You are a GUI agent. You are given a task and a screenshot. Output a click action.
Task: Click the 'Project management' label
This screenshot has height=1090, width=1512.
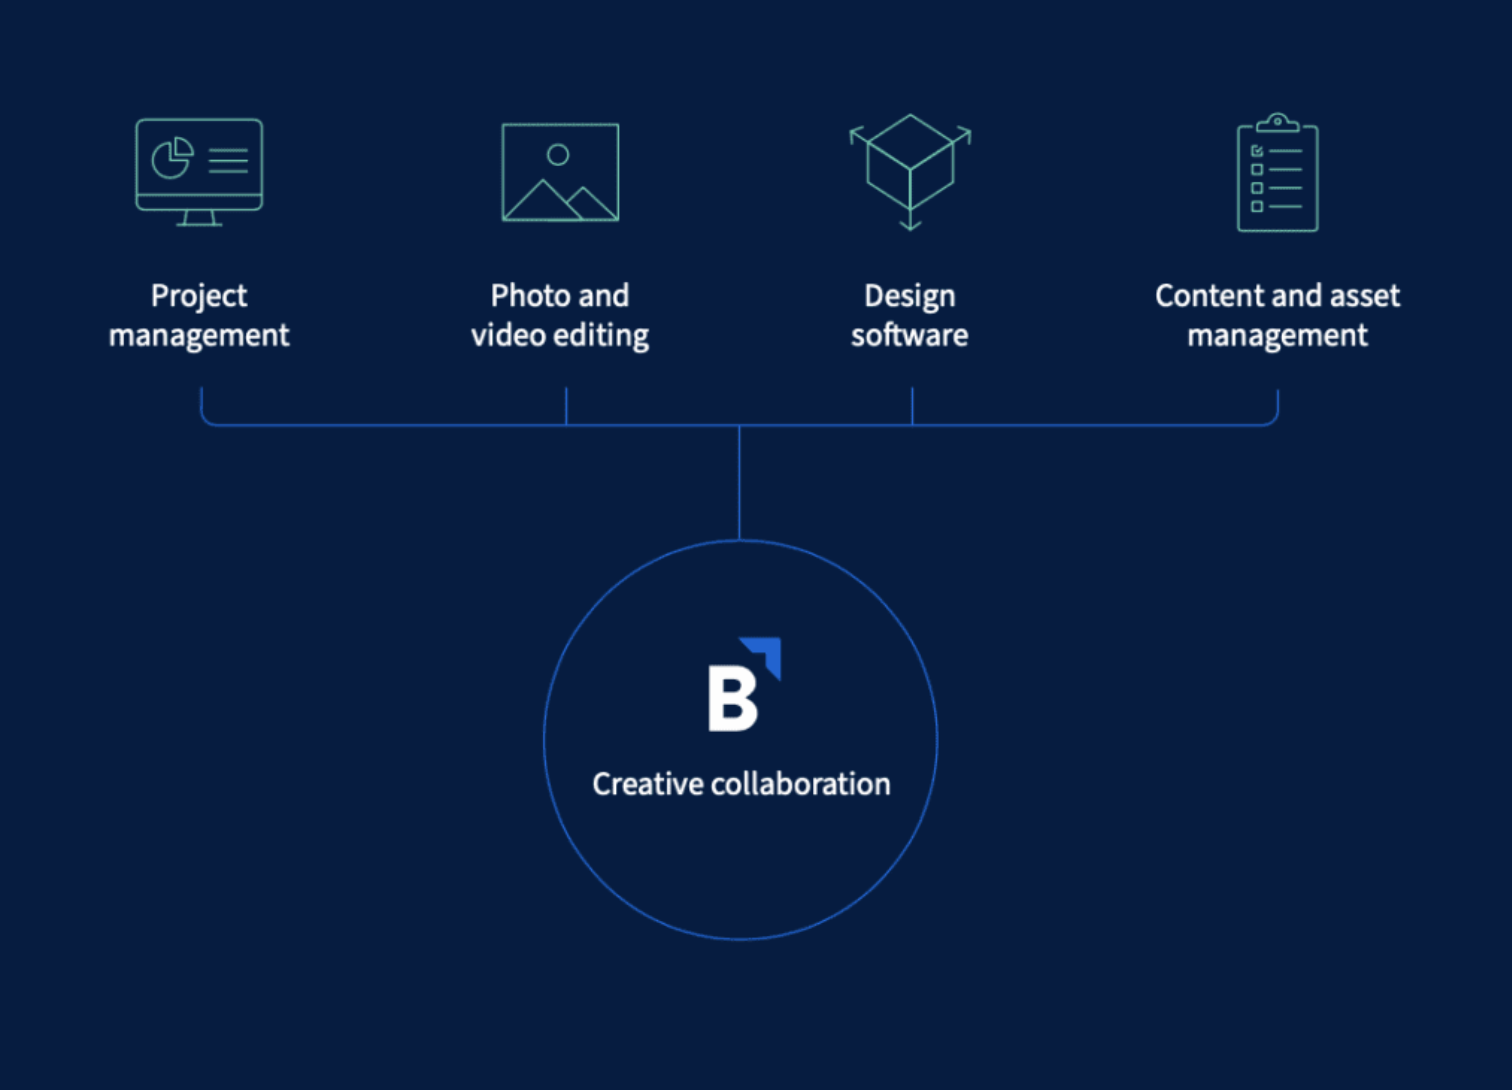click(x=199, y=315)
